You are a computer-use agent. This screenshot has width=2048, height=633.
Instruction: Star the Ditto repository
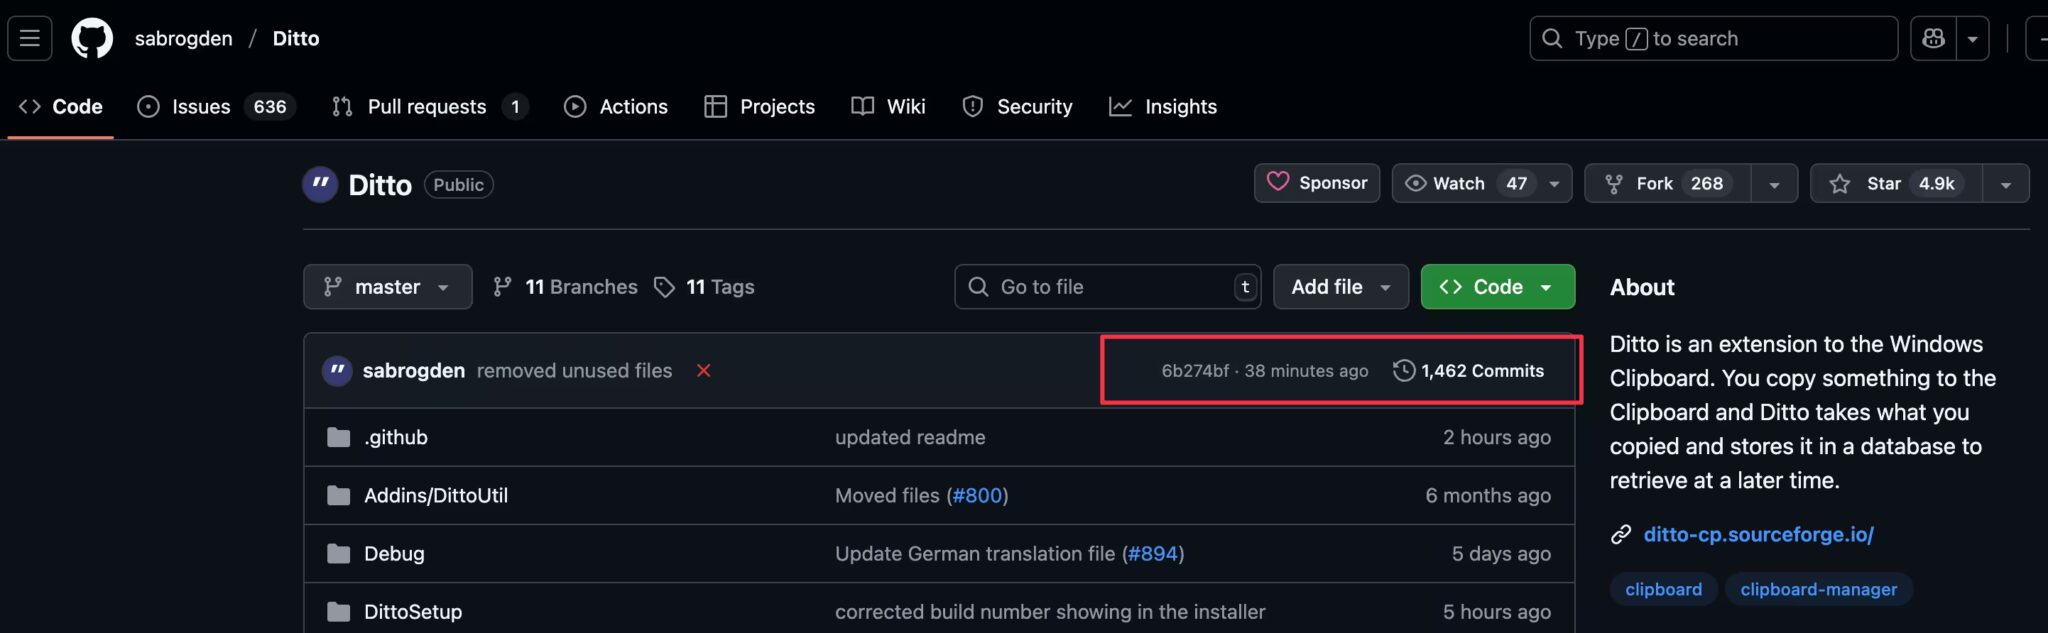(x=1897, y=183)
